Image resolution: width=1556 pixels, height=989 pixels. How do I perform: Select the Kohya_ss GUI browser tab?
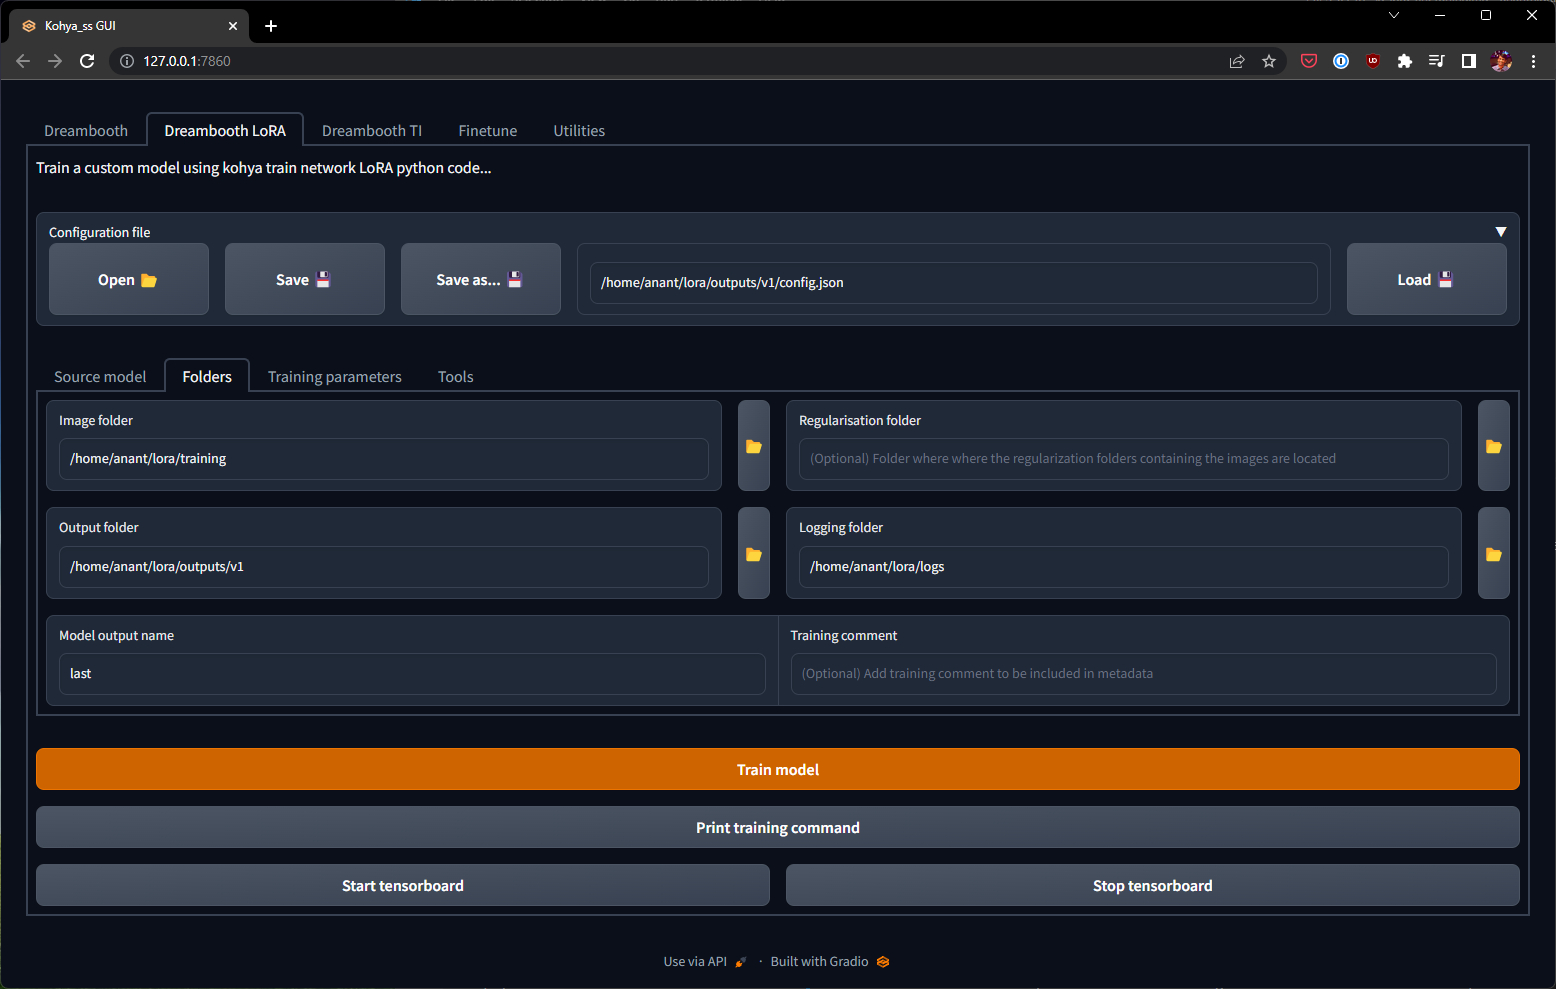coord(128,26)
